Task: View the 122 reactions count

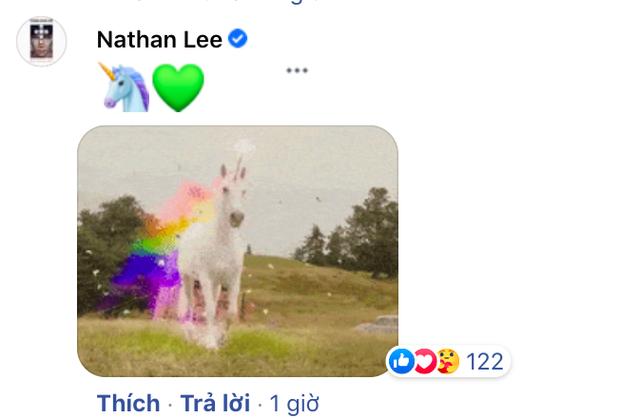Action: point(484,361)
